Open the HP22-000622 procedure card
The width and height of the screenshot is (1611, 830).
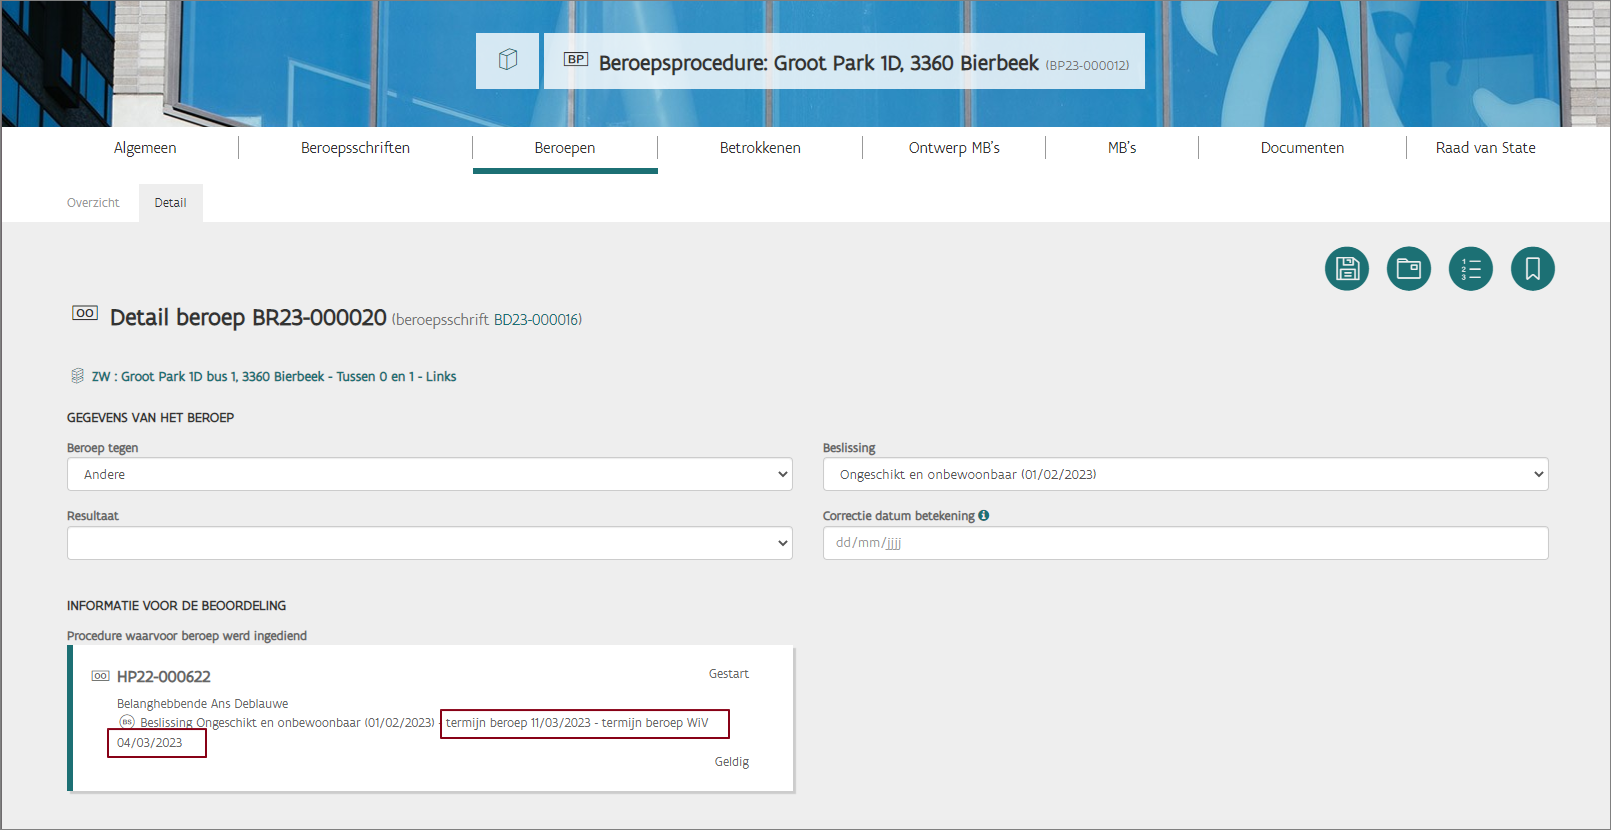coord(164,677)
